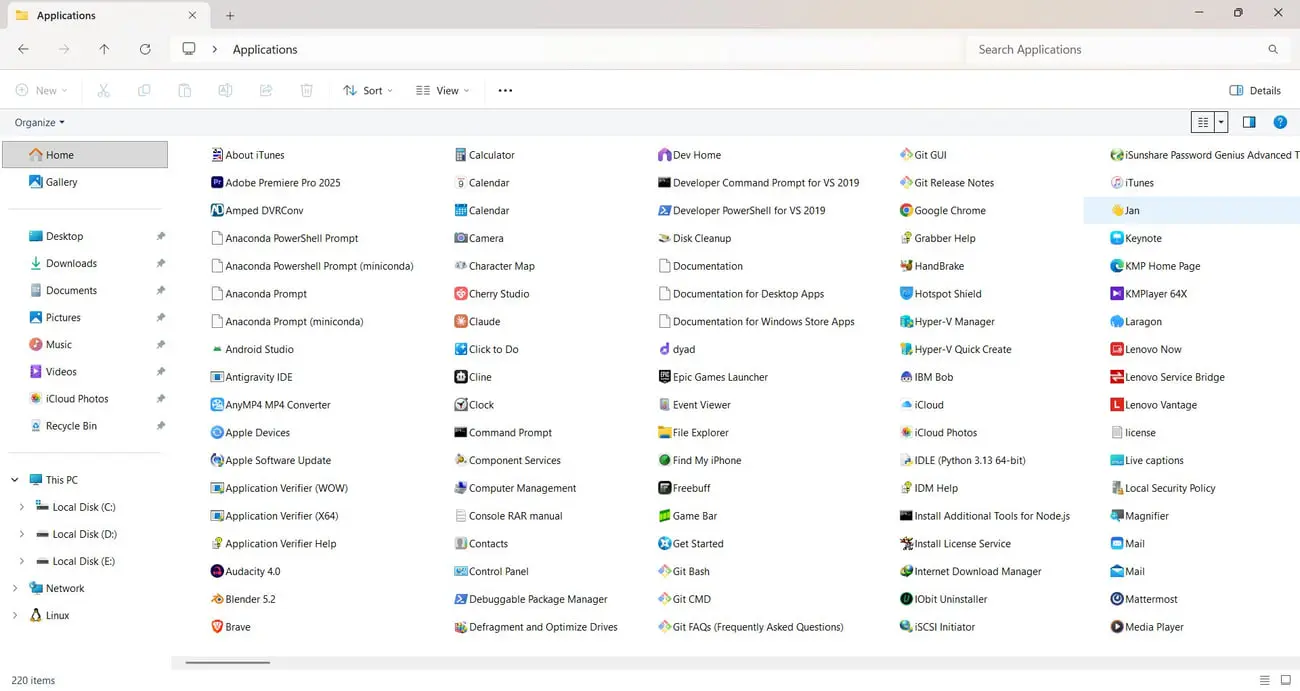The width and height of the screenshot is (1300, 691).
Task: Expand the Local Disk (D:) node
Action: tap(22, 535)
